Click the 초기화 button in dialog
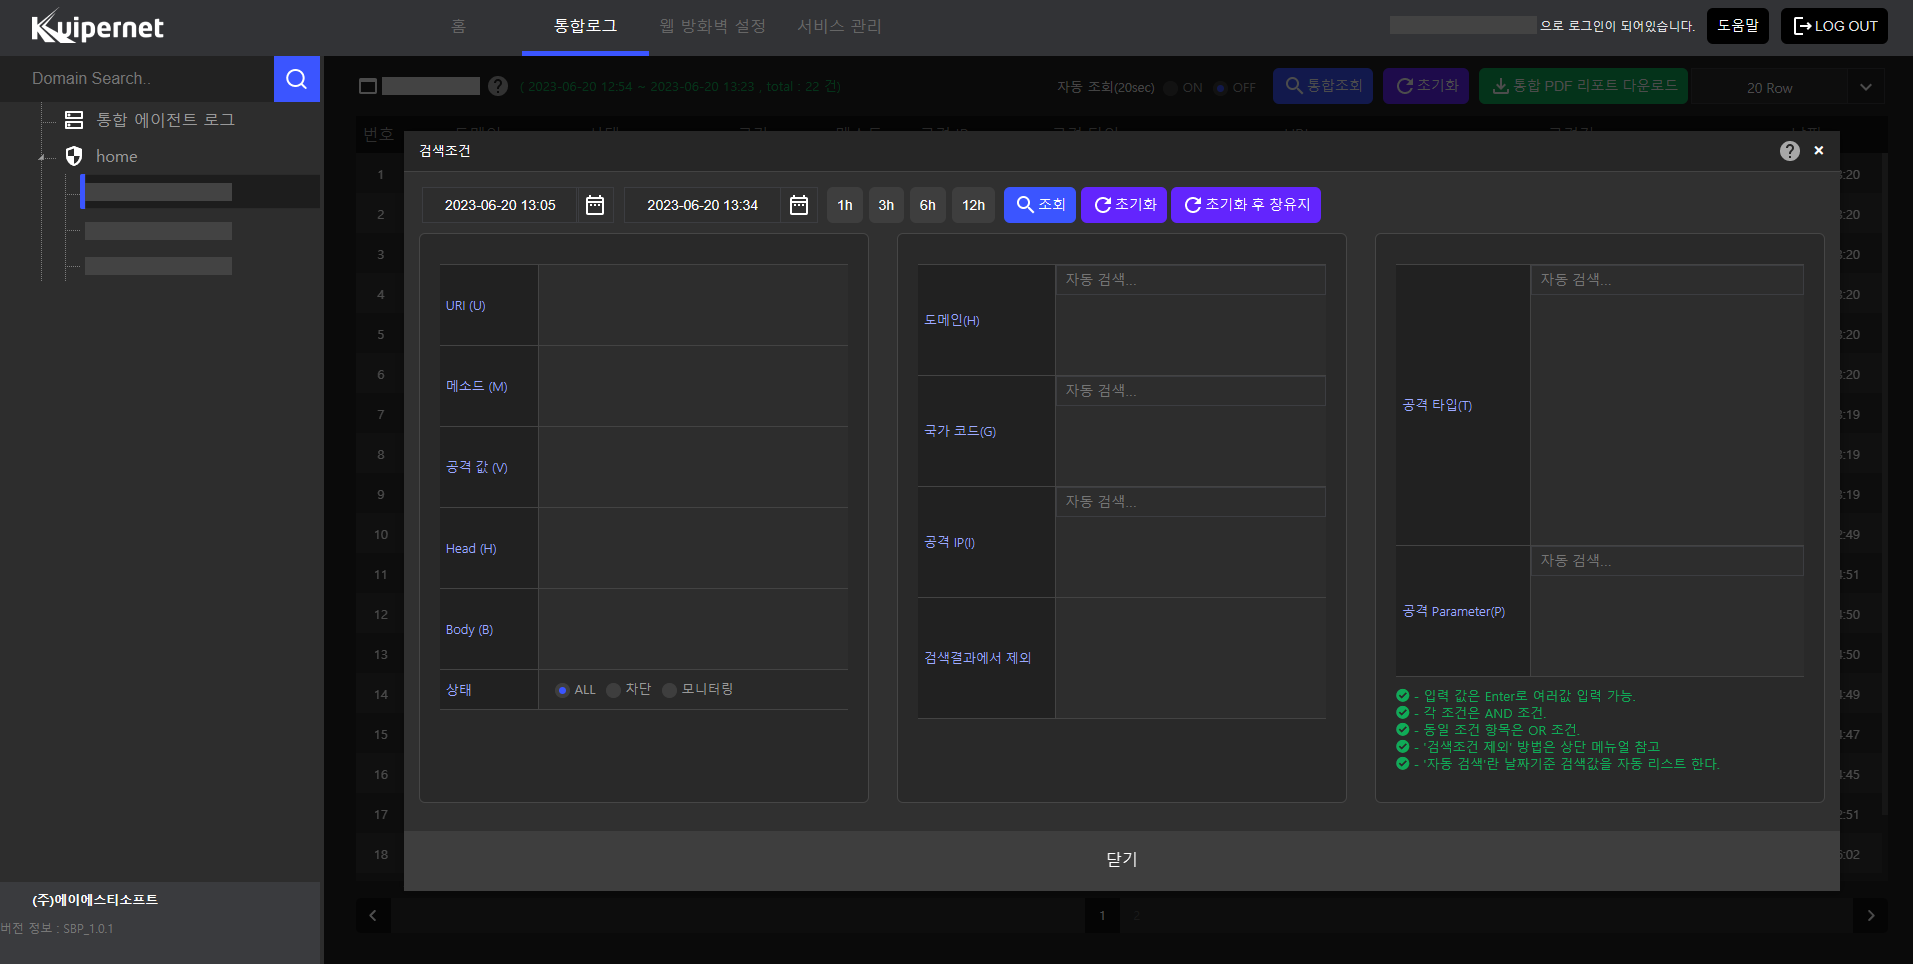Image resolution: width=1913 pixels, height=964 pixels. (1124, 205)
